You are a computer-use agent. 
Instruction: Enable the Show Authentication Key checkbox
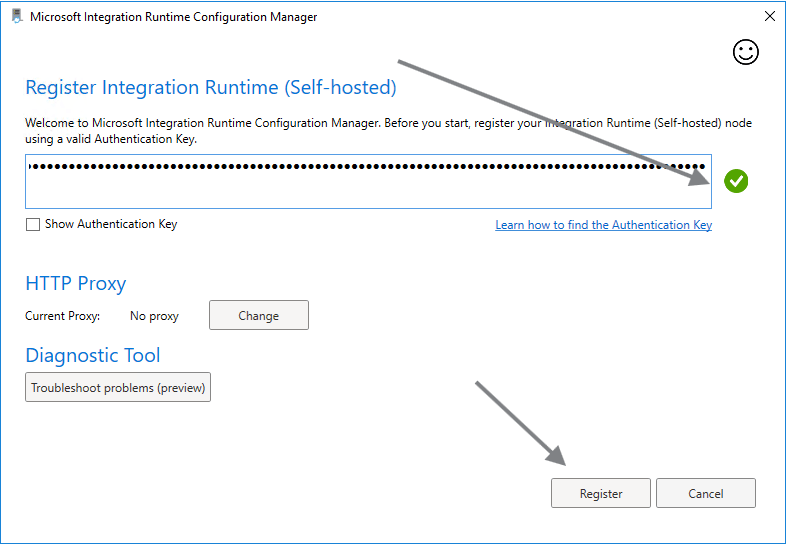[33, 225]
